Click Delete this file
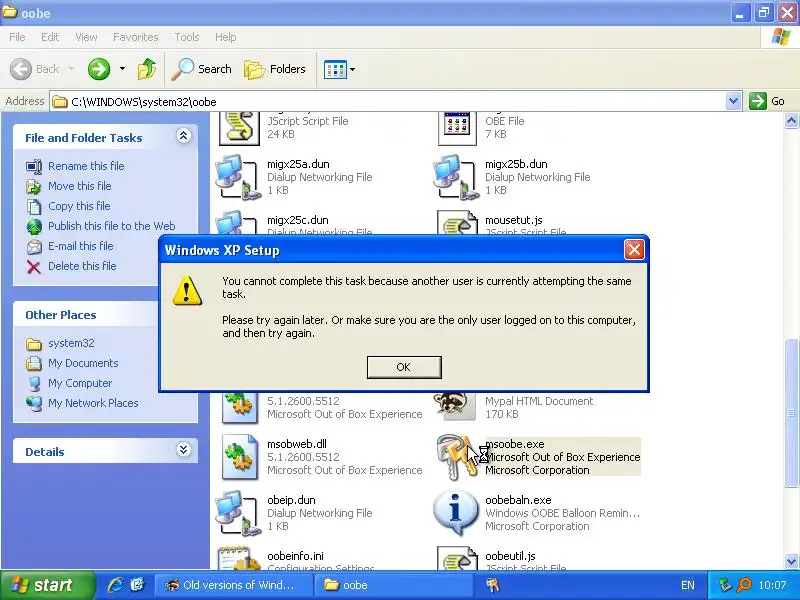This screenshot has width=800, height=600. (x=82, y=266)
